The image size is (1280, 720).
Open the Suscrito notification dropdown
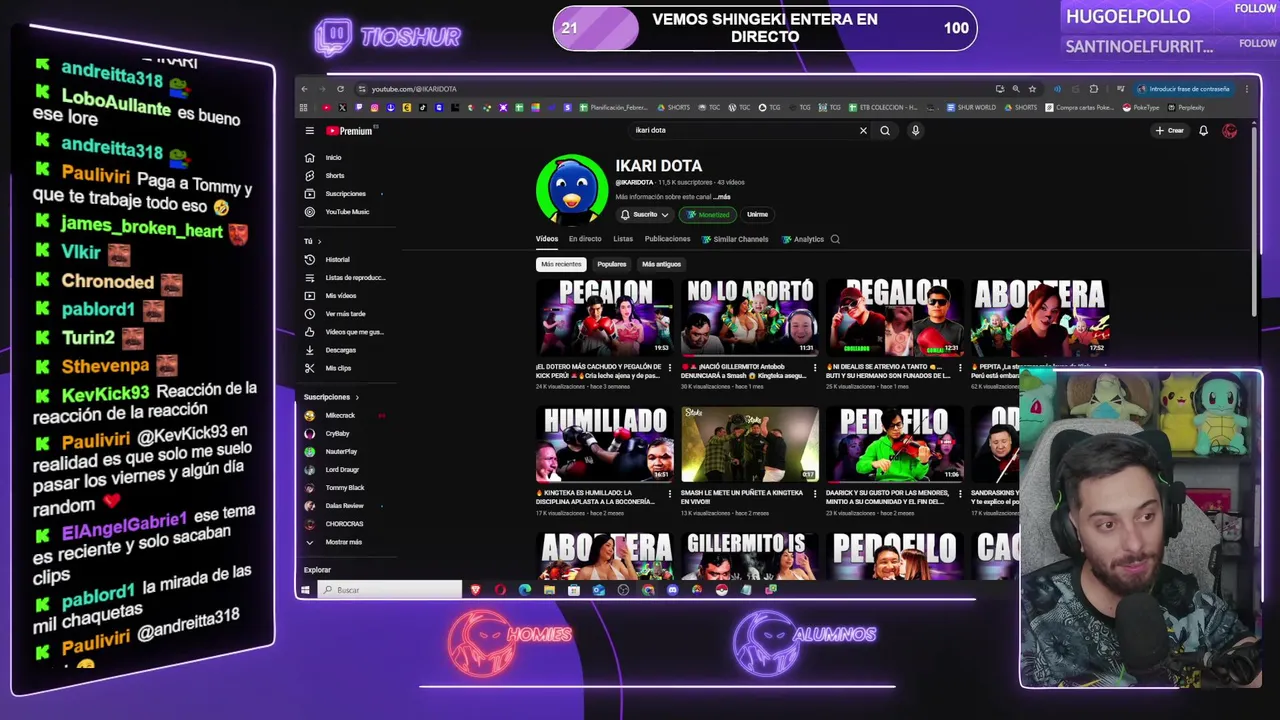click(x=644, y=215)
